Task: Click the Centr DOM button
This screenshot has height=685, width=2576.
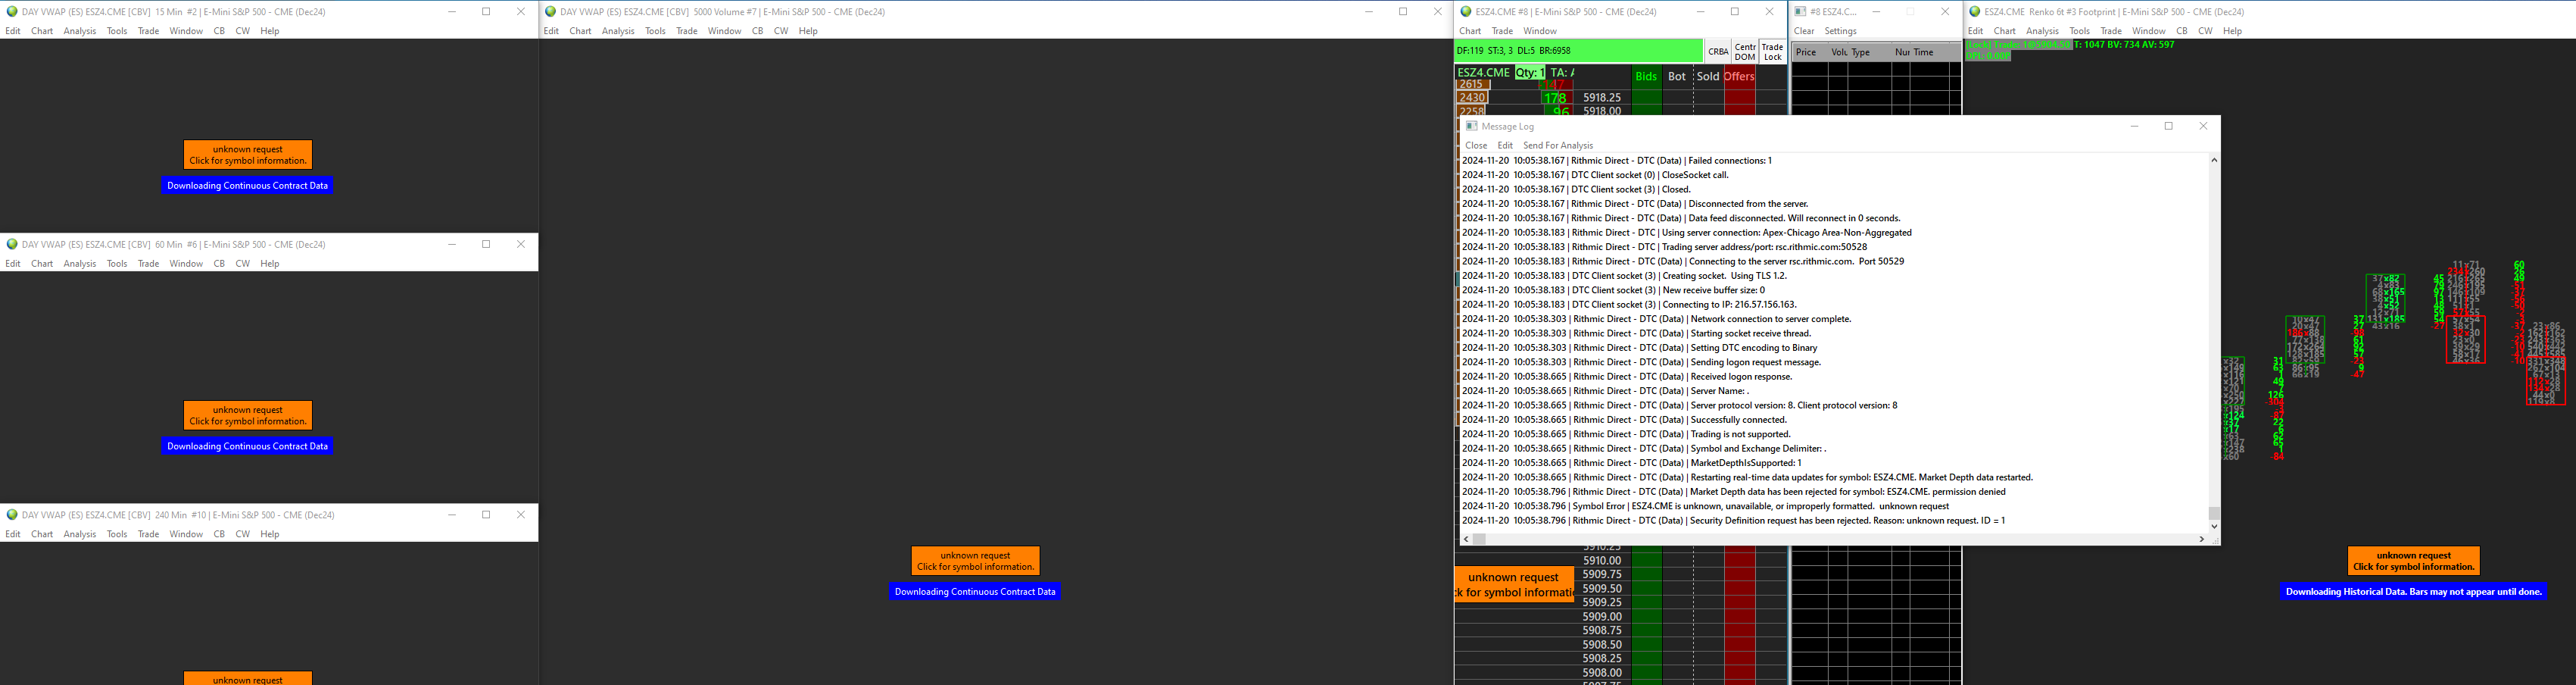Action: 1745,52
